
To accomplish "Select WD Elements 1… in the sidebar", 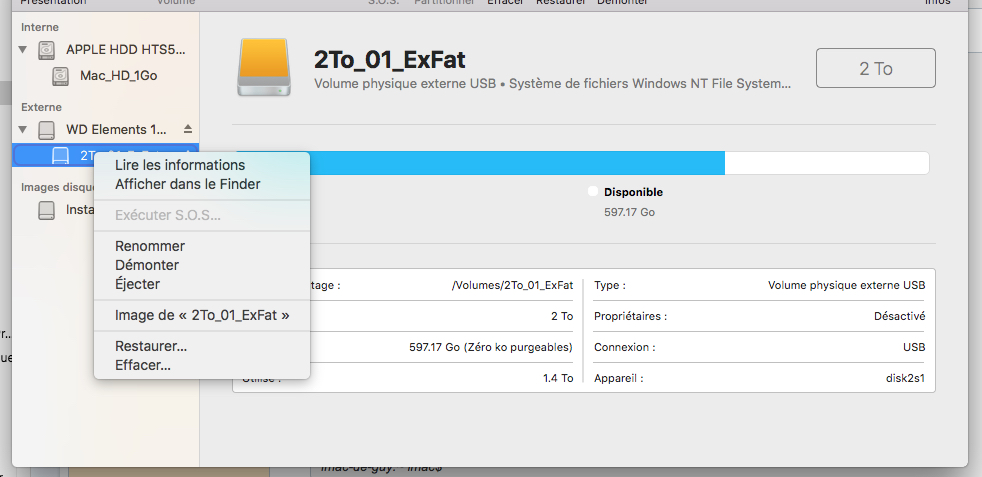I will pos(116,130).
